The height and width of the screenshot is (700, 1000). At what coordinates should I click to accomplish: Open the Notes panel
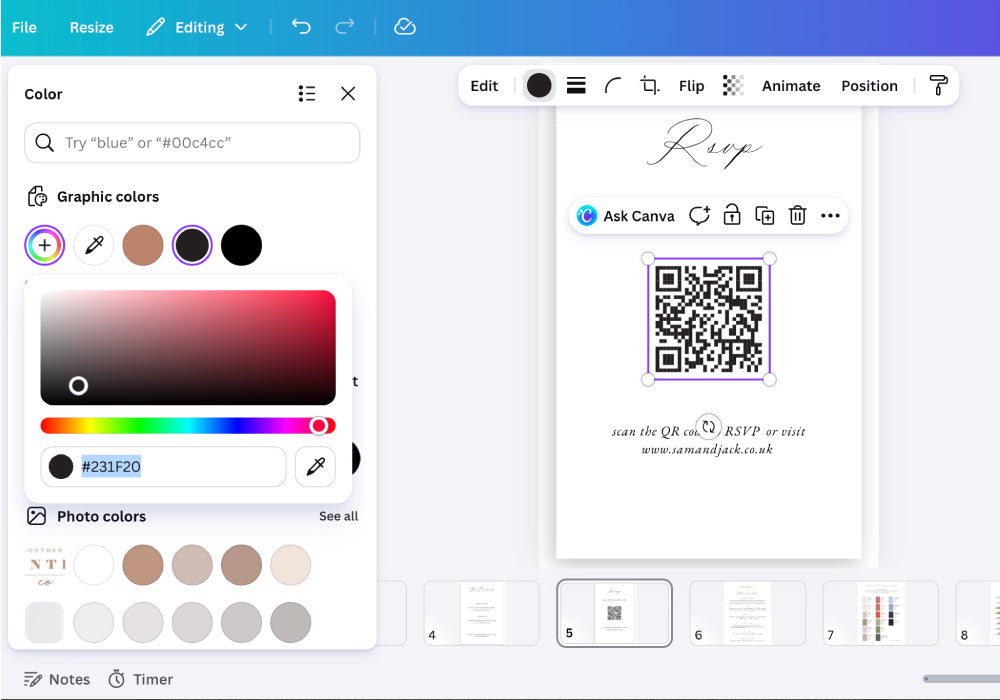click(x=57, y=679)
